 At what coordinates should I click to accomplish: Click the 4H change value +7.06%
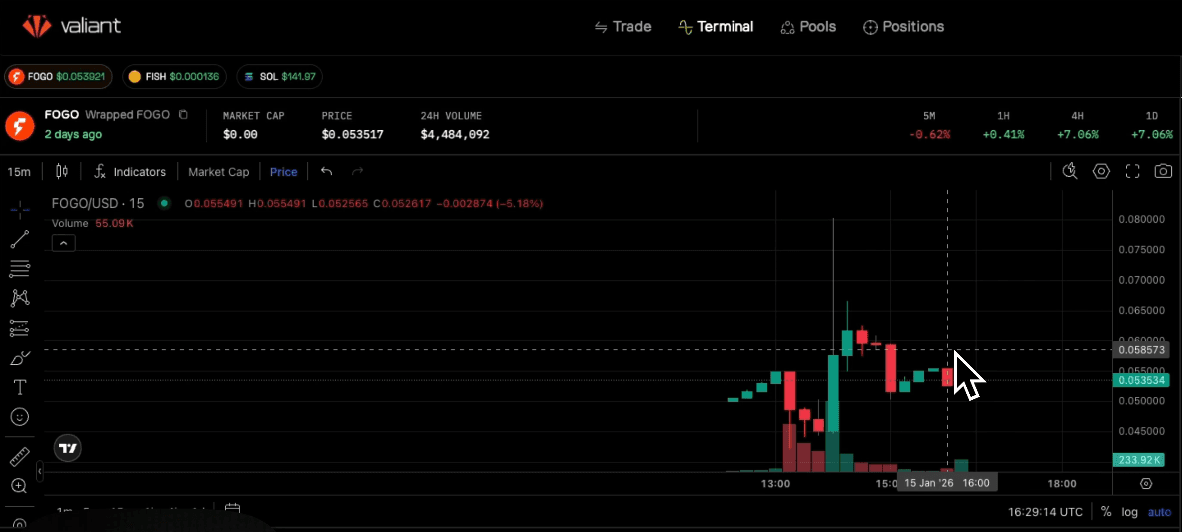click(1077, 134)
